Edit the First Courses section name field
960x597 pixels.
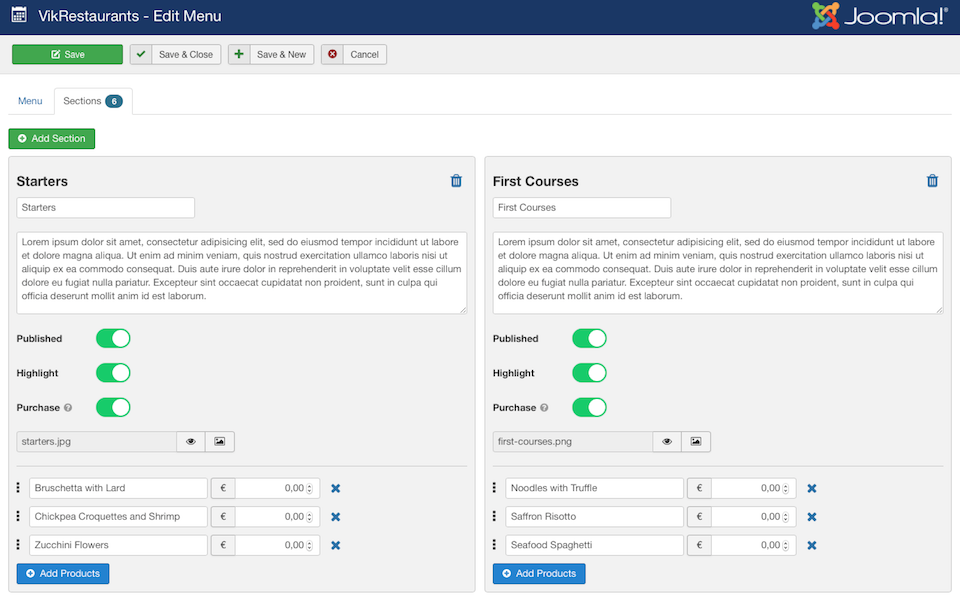pos(582,208)
